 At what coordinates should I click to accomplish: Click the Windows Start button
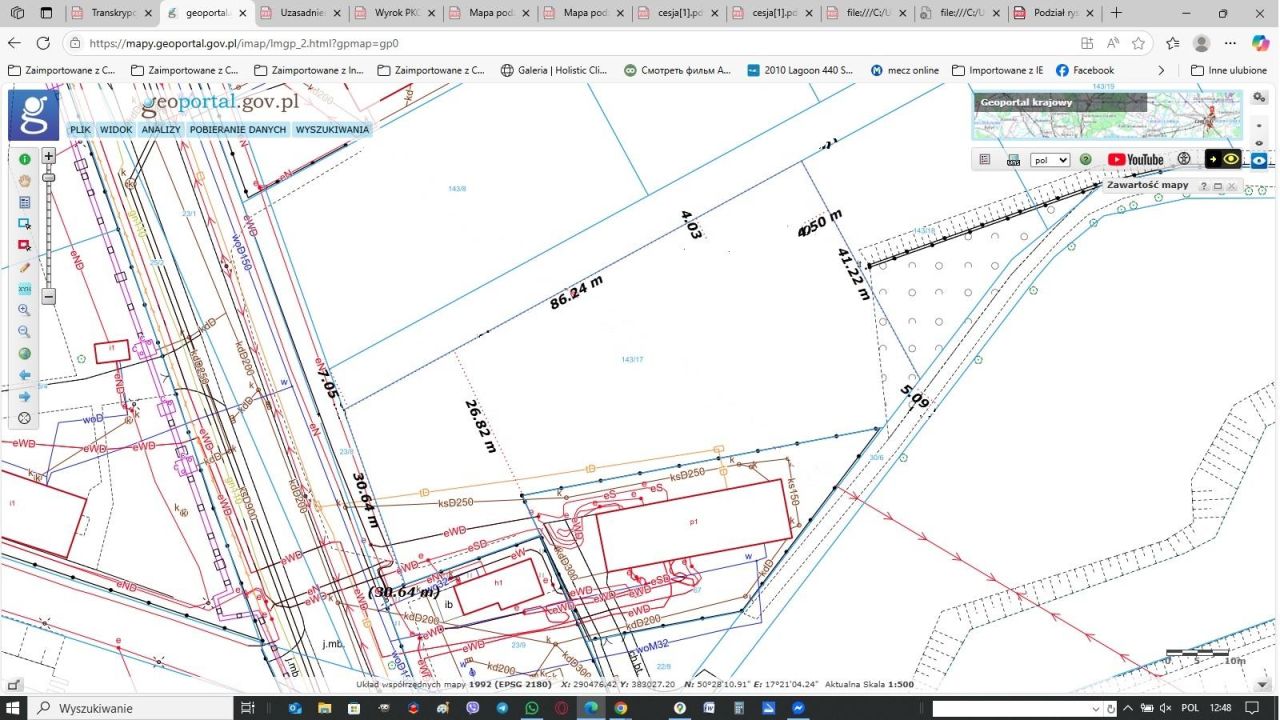[14, 708]
